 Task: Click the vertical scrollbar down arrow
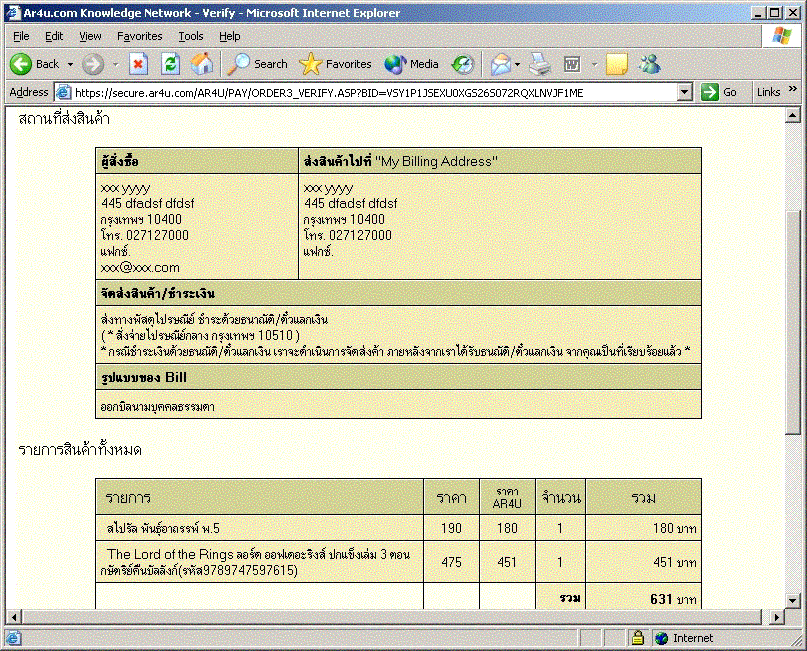coord(793,599)
